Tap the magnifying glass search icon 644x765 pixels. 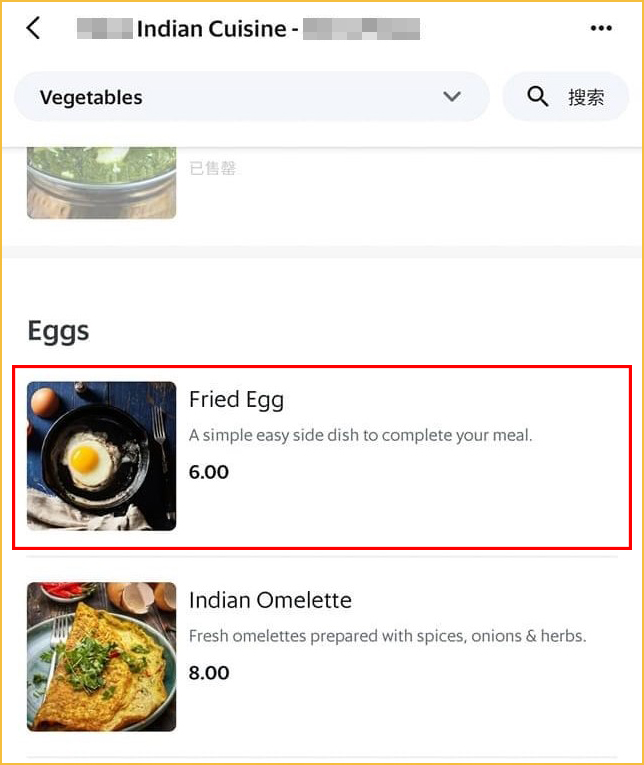point(538,96)
